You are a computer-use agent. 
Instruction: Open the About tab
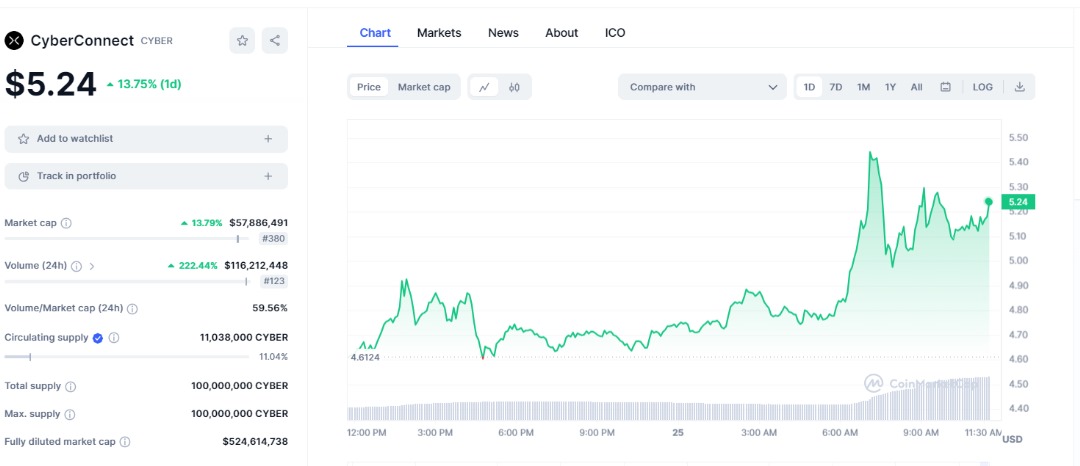[x=561, y=32]
